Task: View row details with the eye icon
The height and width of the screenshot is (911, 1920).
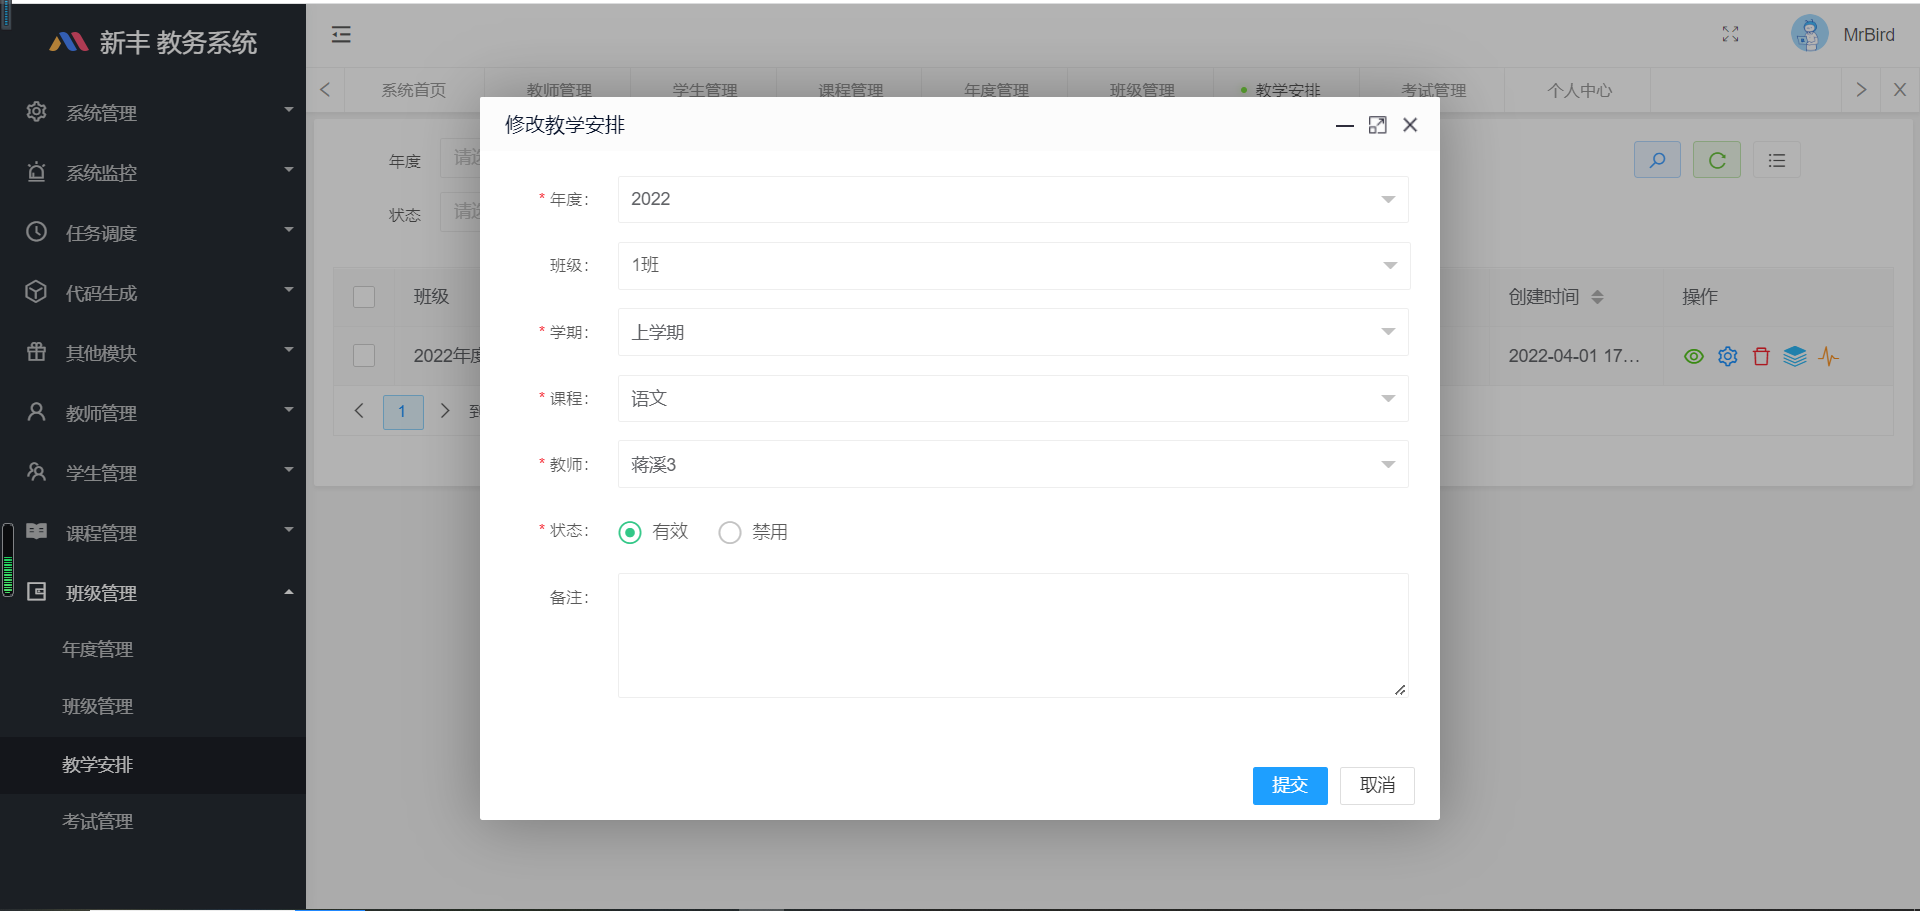Action: pyautogui.click(x=1694, y=356)
